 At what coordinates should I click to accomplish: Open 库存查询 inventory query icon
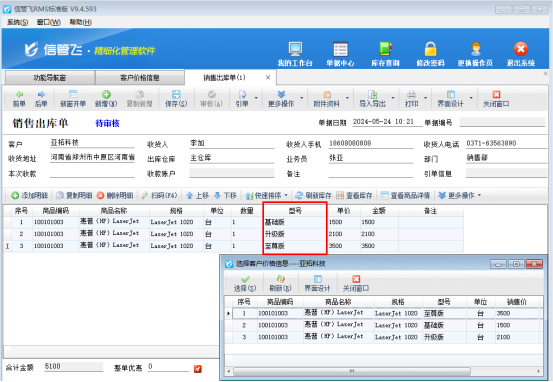385,49
